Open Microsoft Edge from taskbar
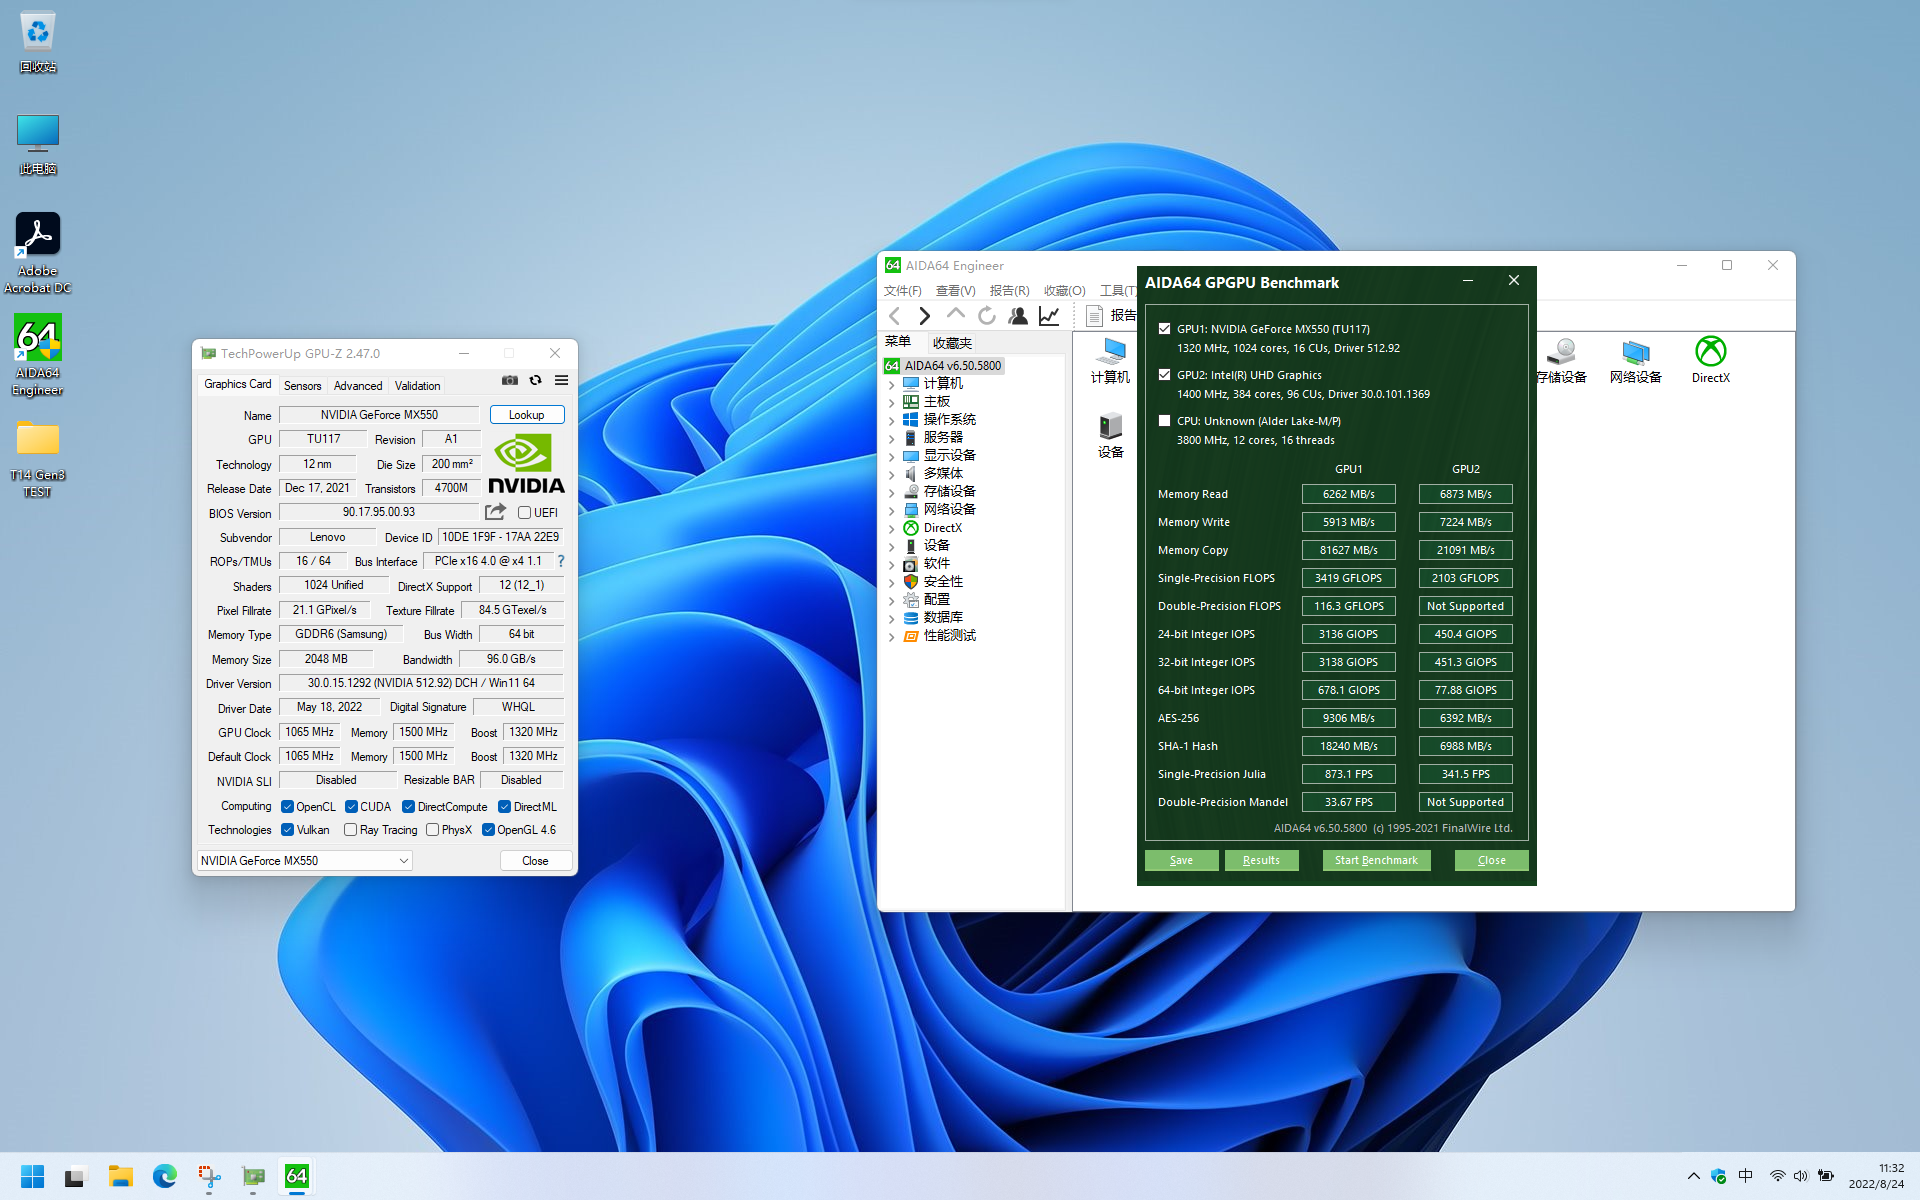 click(x=165, y=1176)
